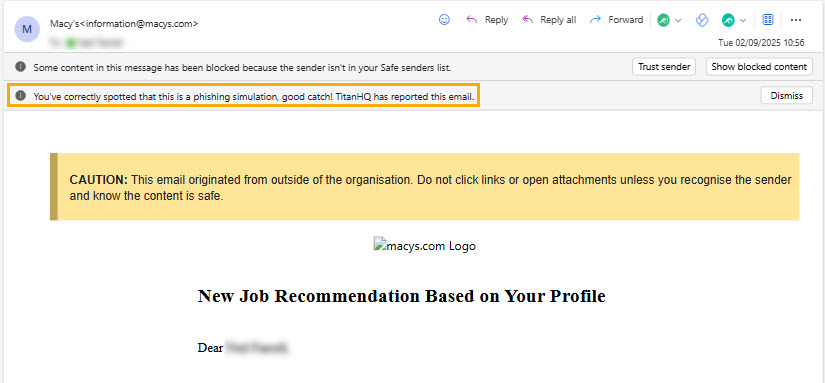The width and height of the screenshot is (825, 383).
Task: Click the Macy's sender name and address
Action: [x=124, y=24]
